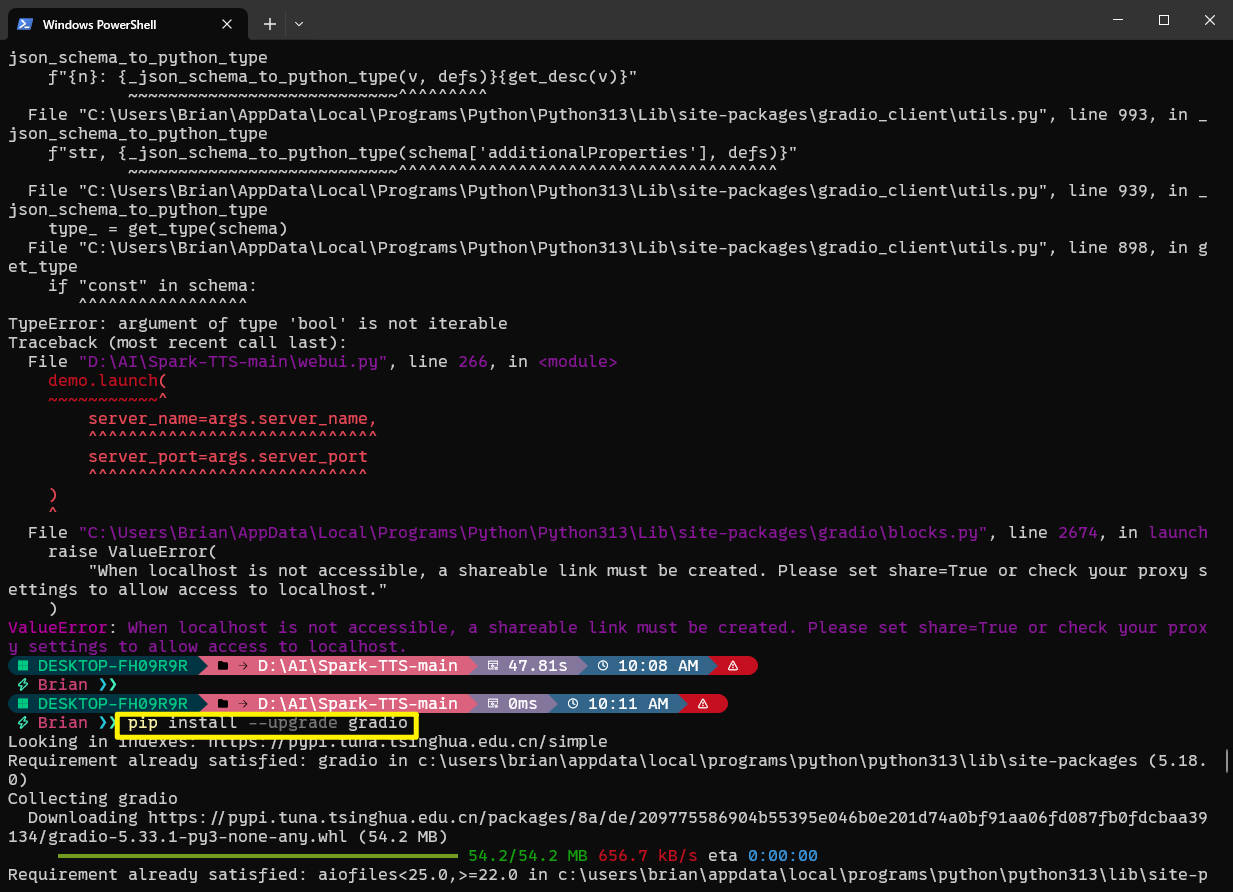Click the warning icon in the 47.81s prompt

coord(732,666)
